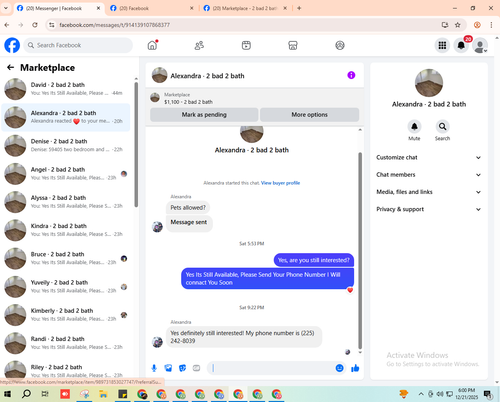
Task: Open the Notifications bell with 20 badge
Action: pyautogui.click(x=461, y=45)
